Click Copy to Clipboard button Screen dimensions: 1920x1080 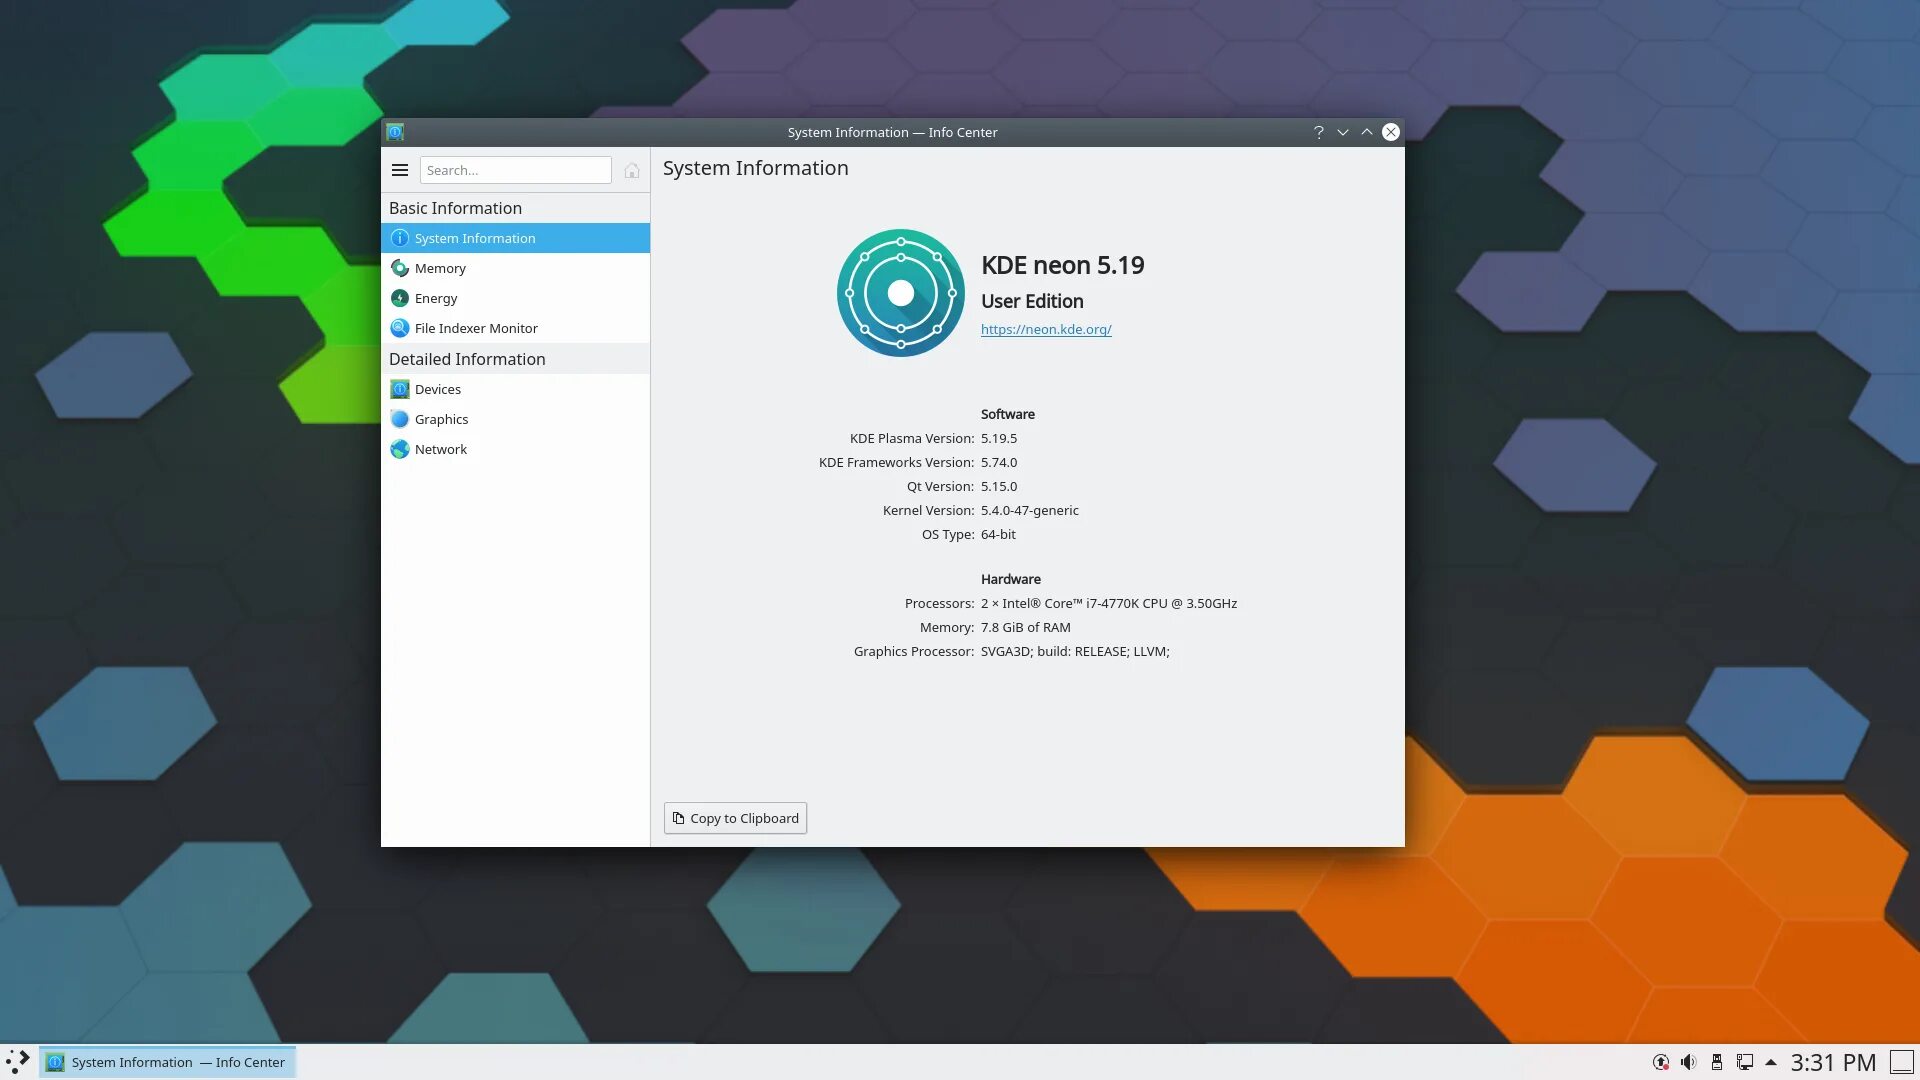[x=735, y=818]
